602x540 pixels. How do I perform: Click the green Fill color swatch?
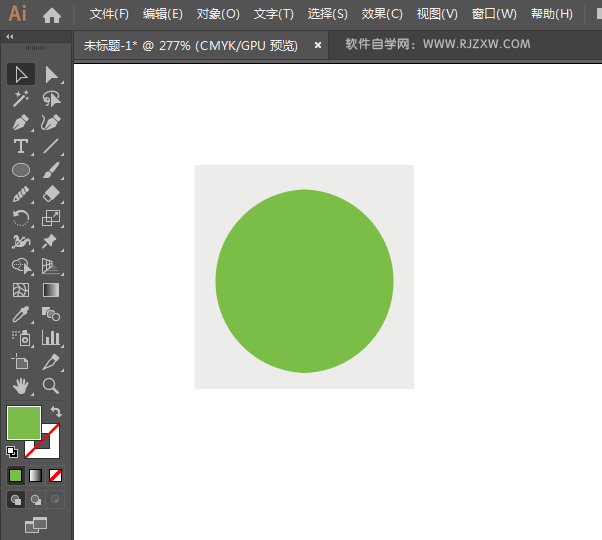24,423
